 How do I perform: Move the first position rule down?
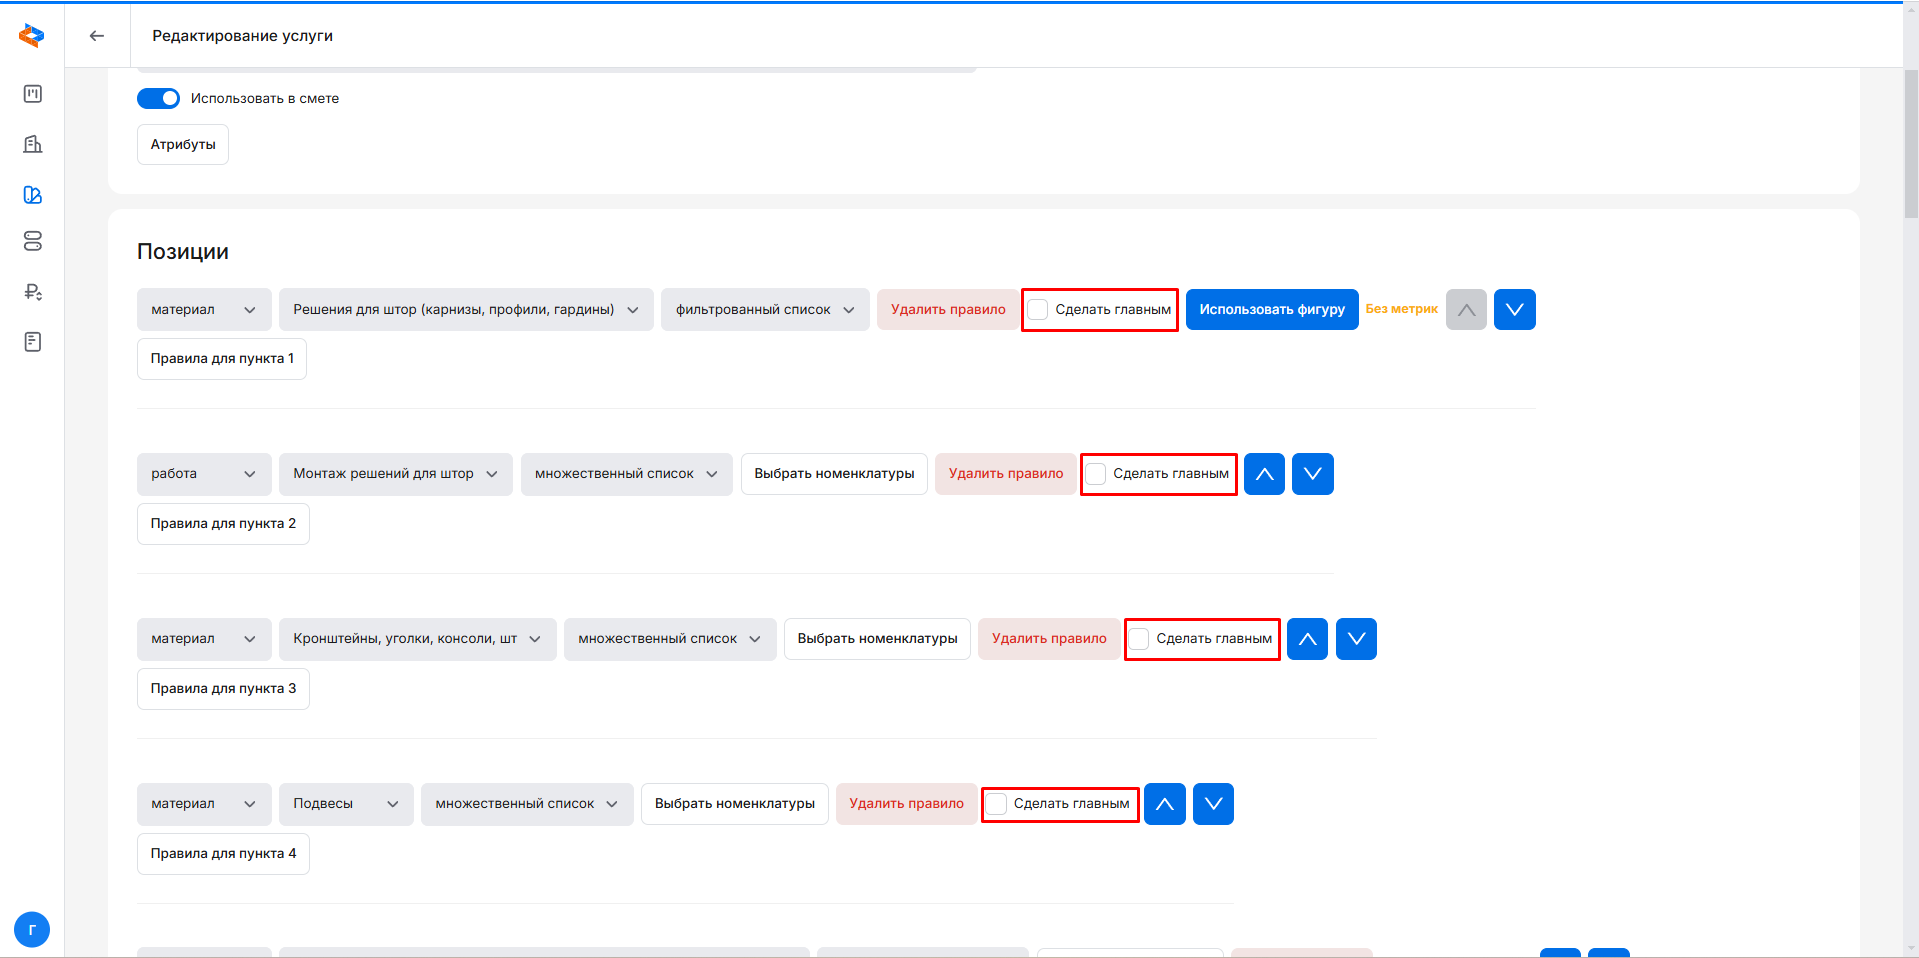tap(1514, 310)
